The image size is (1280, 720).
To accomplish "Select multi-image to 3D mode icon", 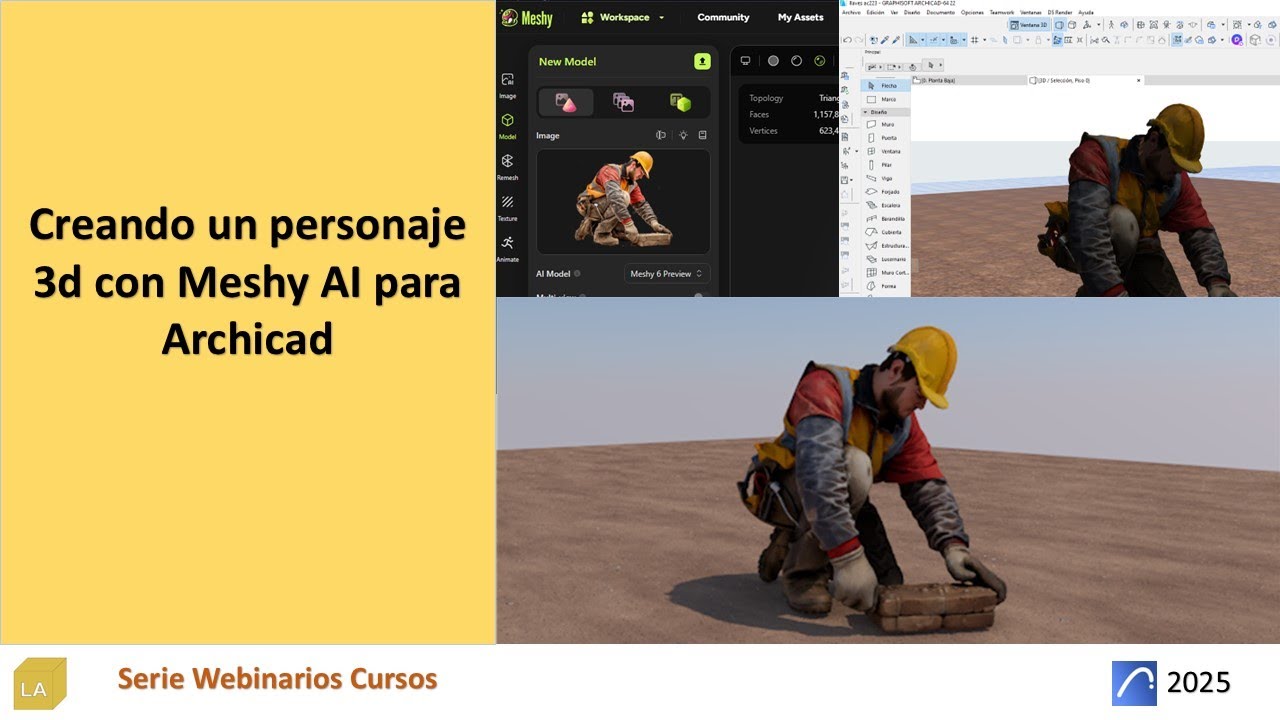I will (623, 102).
